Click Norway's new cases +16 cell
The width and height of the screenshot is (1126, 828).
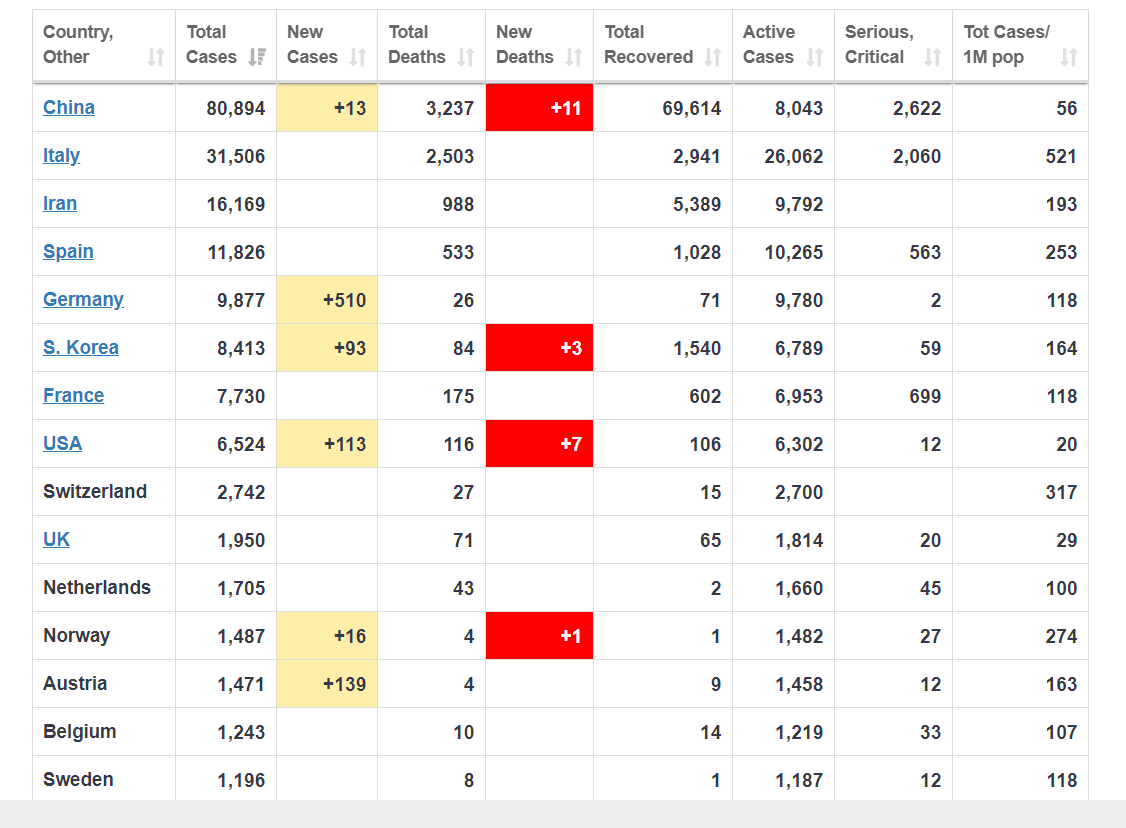click(327, 636)
